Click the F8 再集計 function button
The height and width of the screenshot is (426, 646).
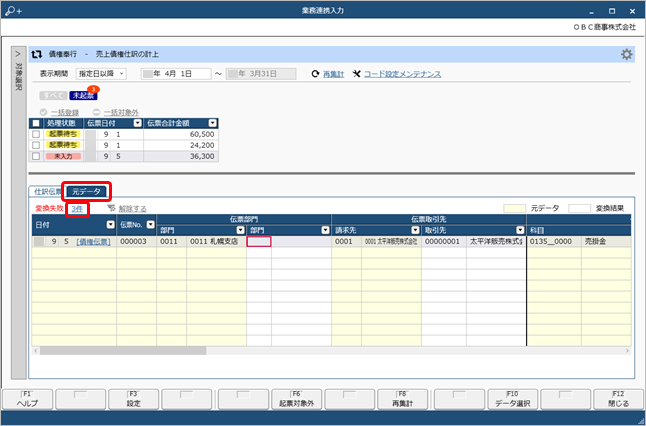pos(403,399)
